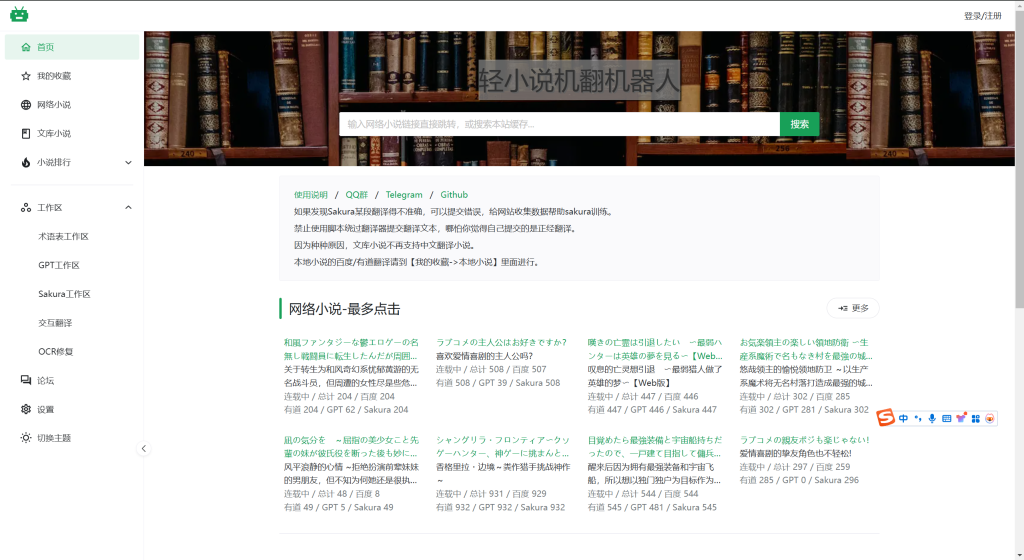Click the sun icon for 切换主题

25,438
